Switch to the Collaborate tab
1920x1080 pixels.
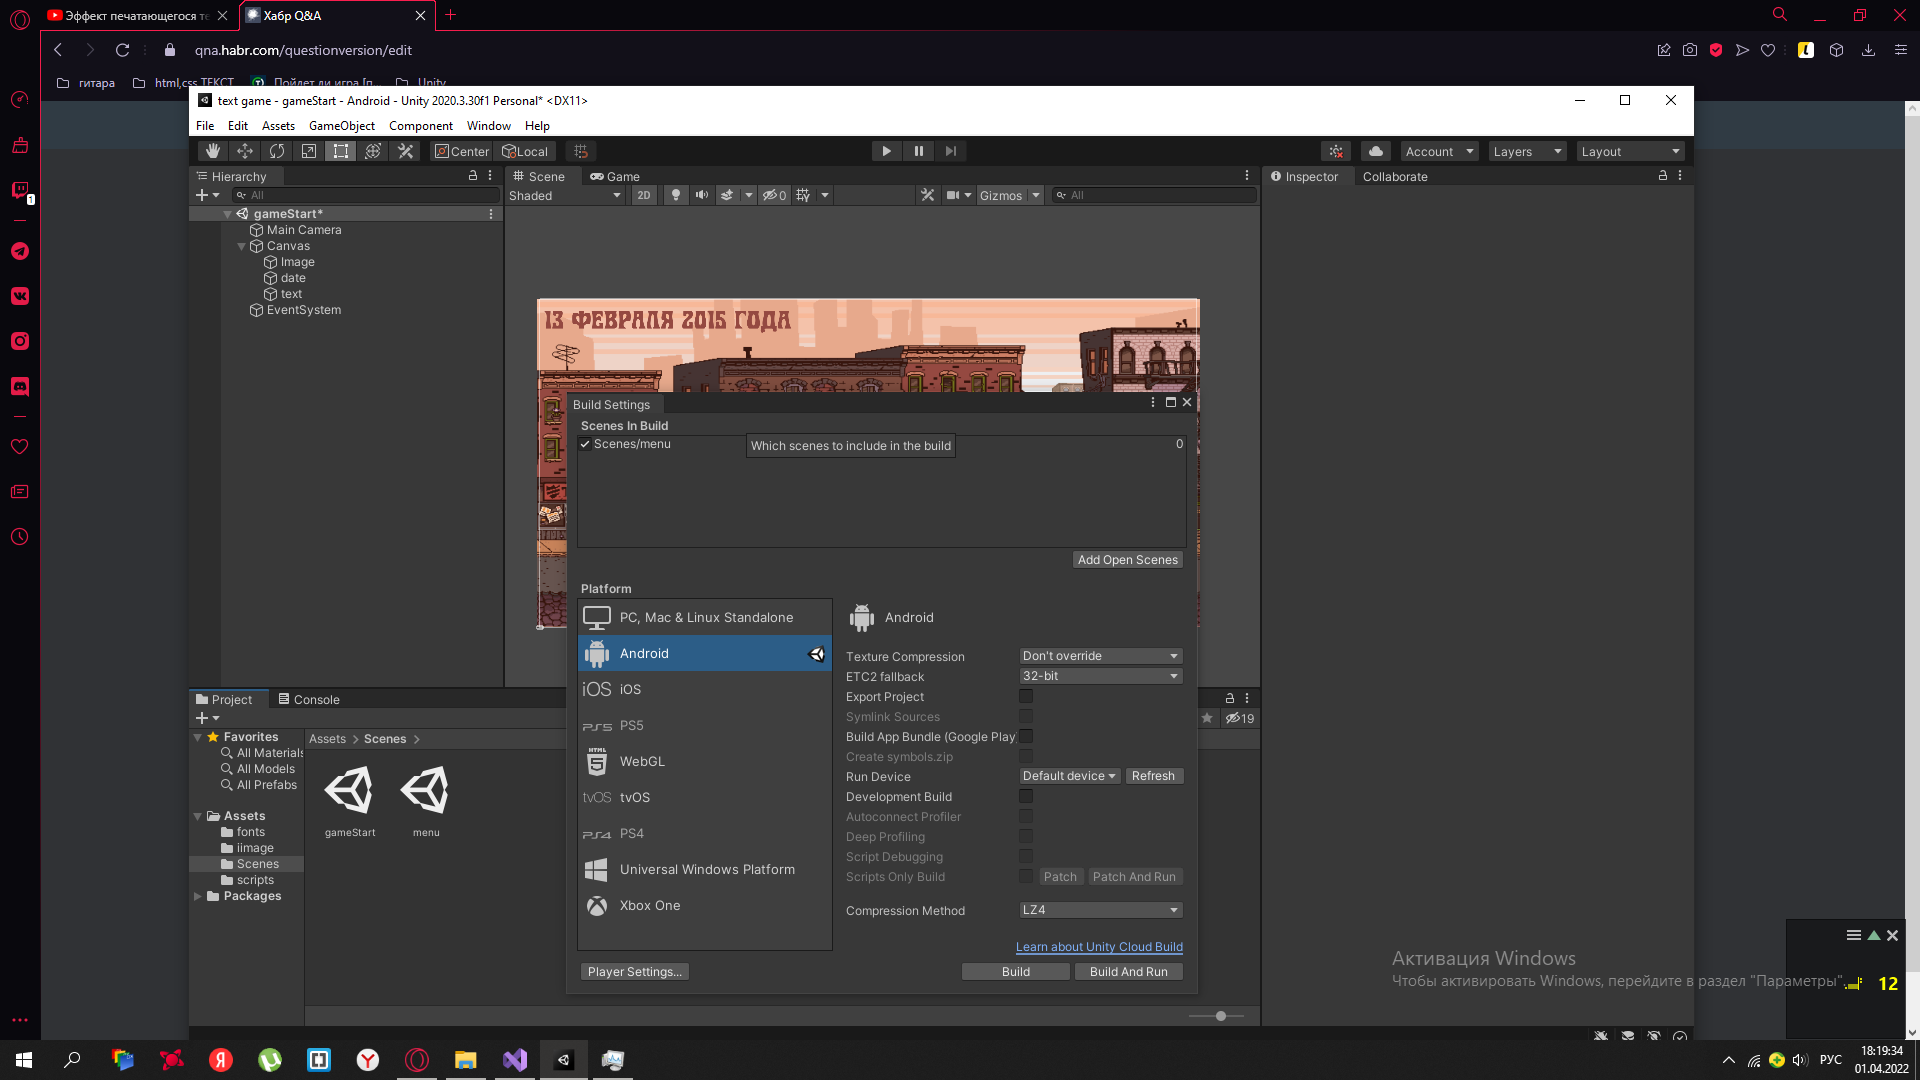[1395, 176]
